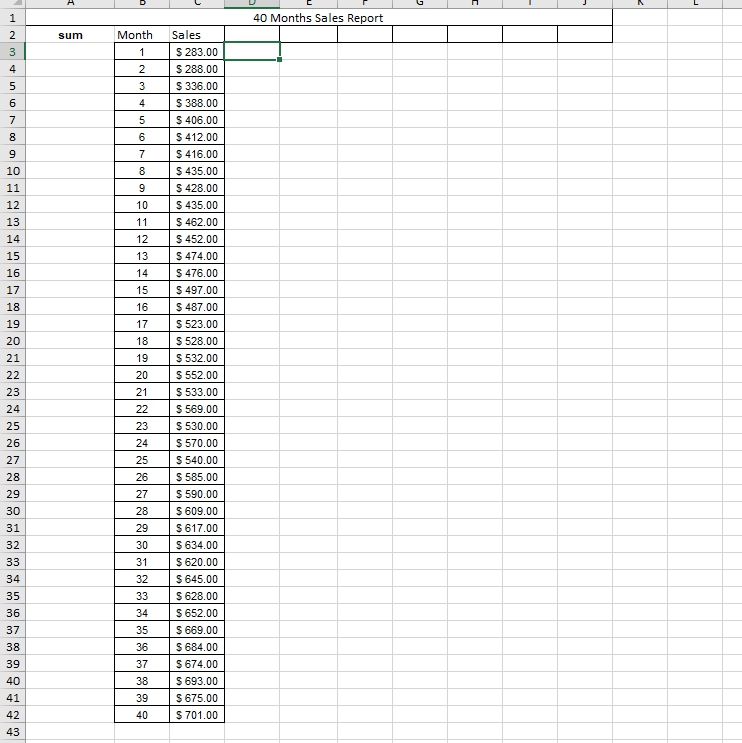Image resolution: width=742 pixels, height=743 pixels.
Task: Click the Month cell containing 25
Action: [142, 460]
